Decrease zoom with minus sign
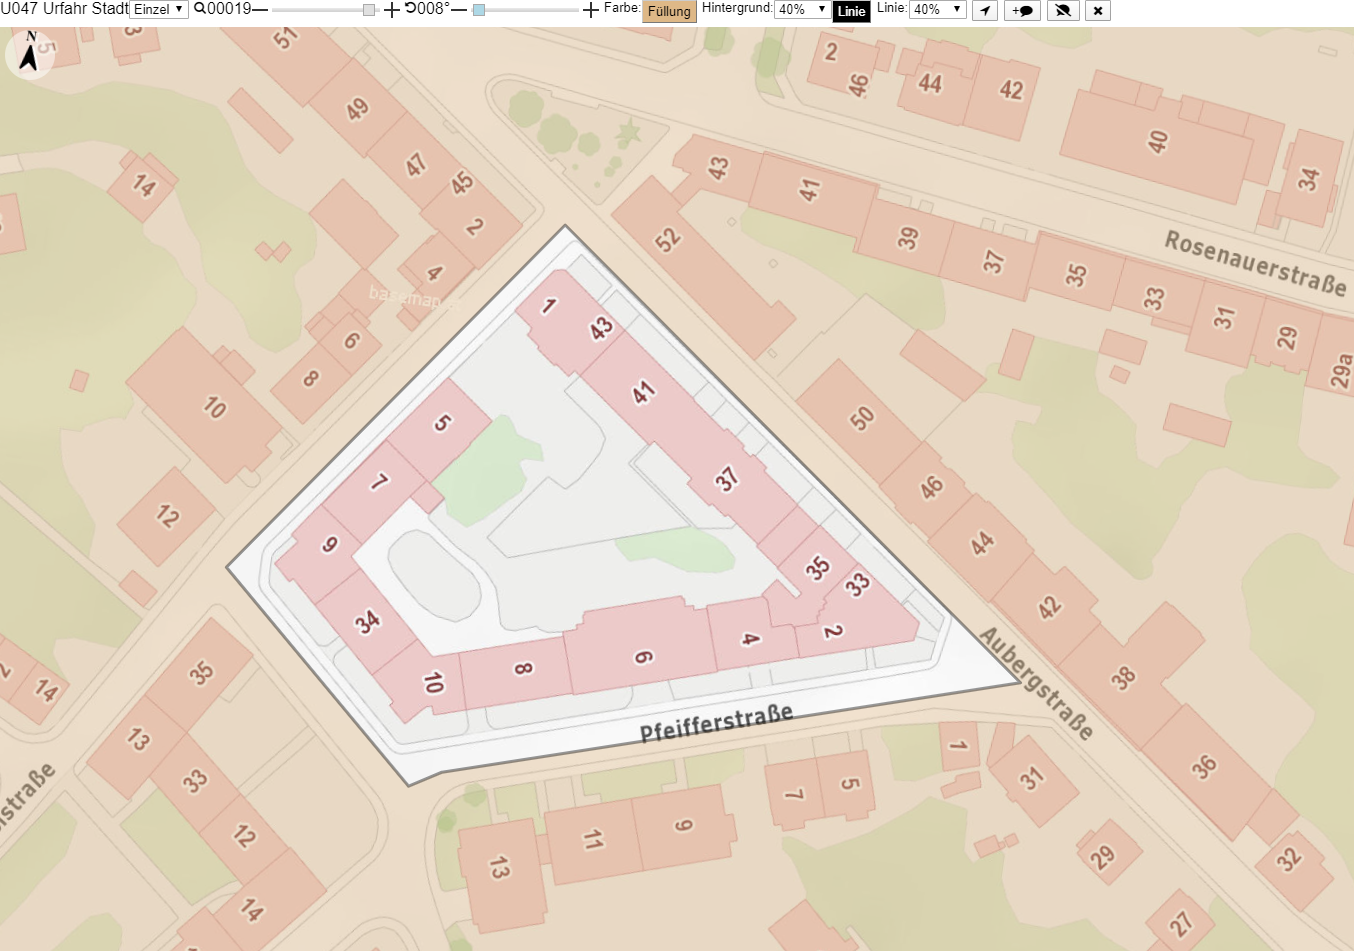The width and height of the screenshot is (1354, 951). point(260,10)
